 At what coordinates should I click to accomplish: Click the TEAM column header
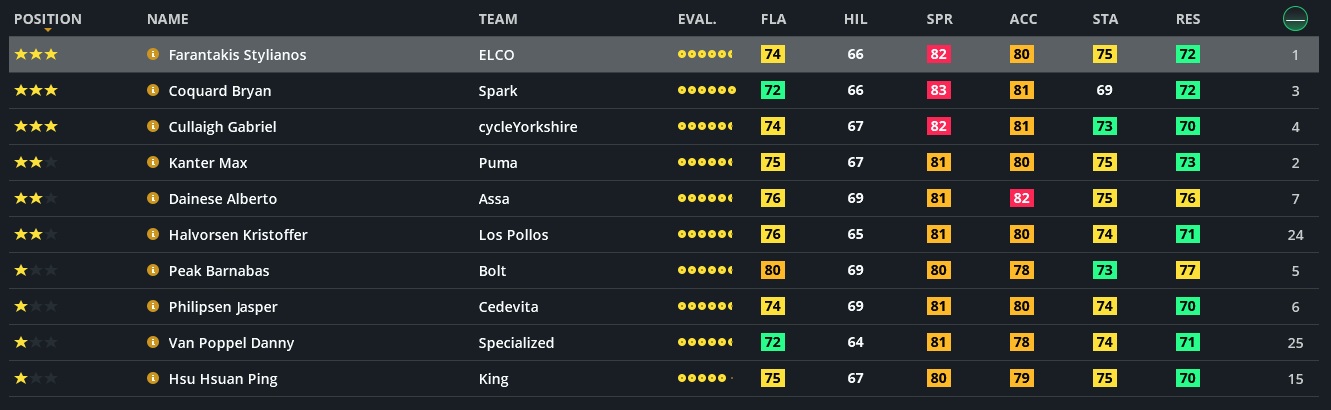click(498, 19)
